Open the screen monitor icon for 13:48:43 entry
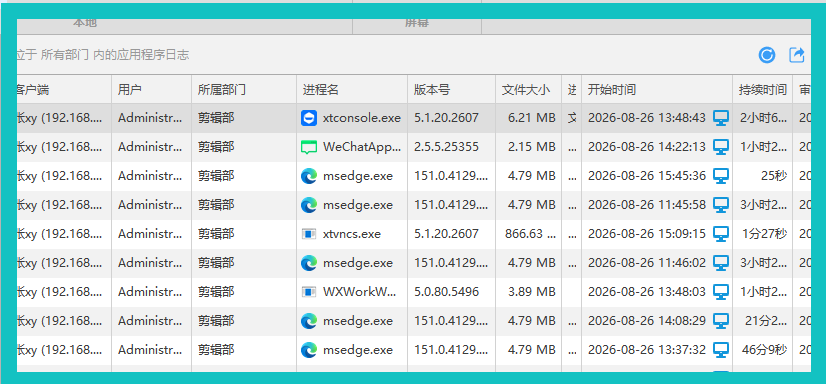The image size is (826, 384). [x=721, y=118]
